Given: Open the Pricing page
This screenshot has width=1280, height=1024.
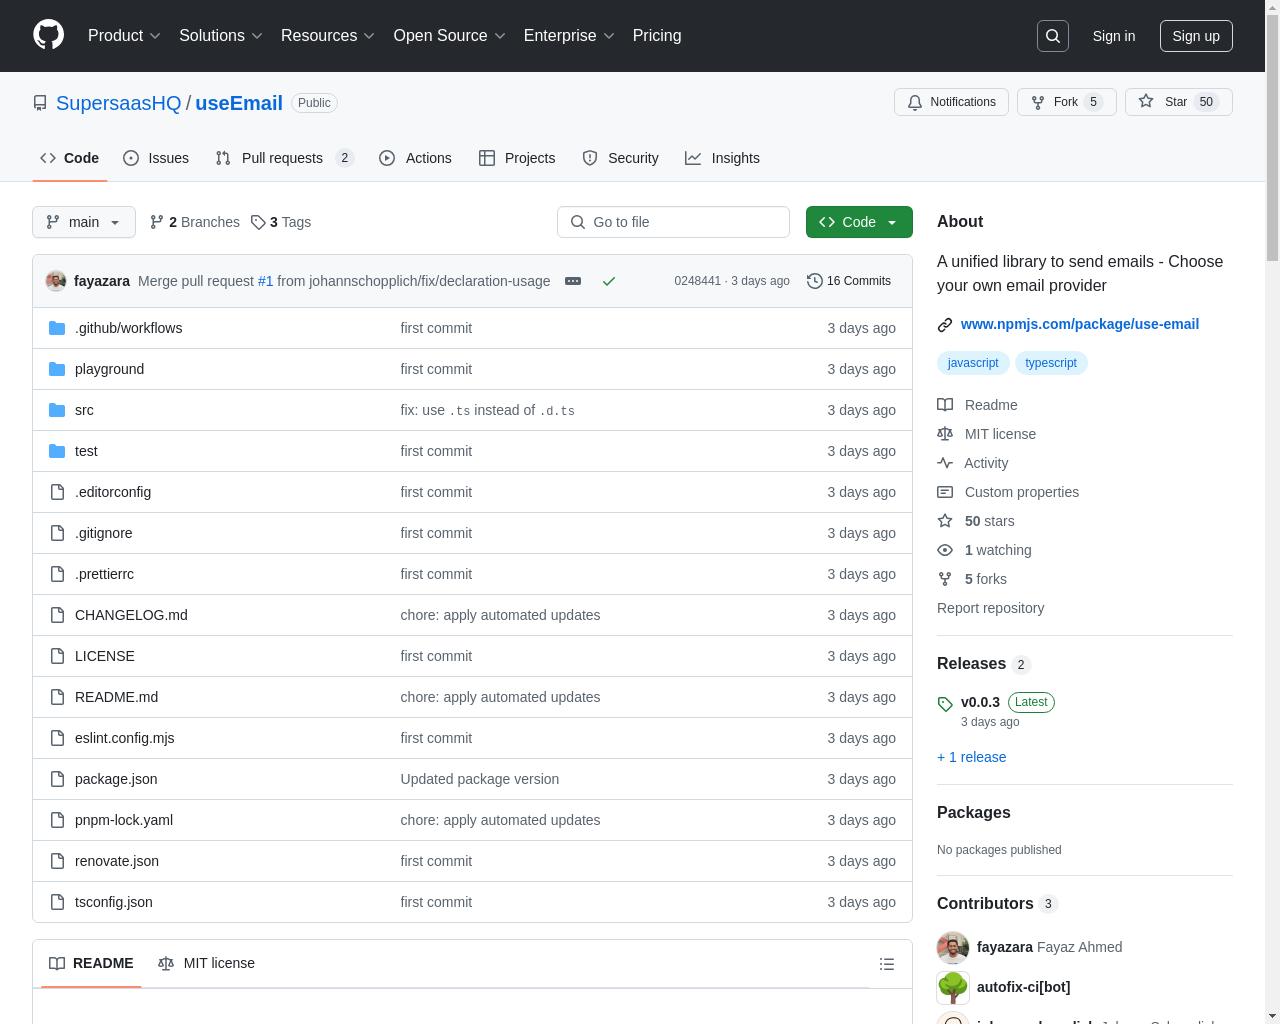Looking at the screenshot, I should 657,36.
